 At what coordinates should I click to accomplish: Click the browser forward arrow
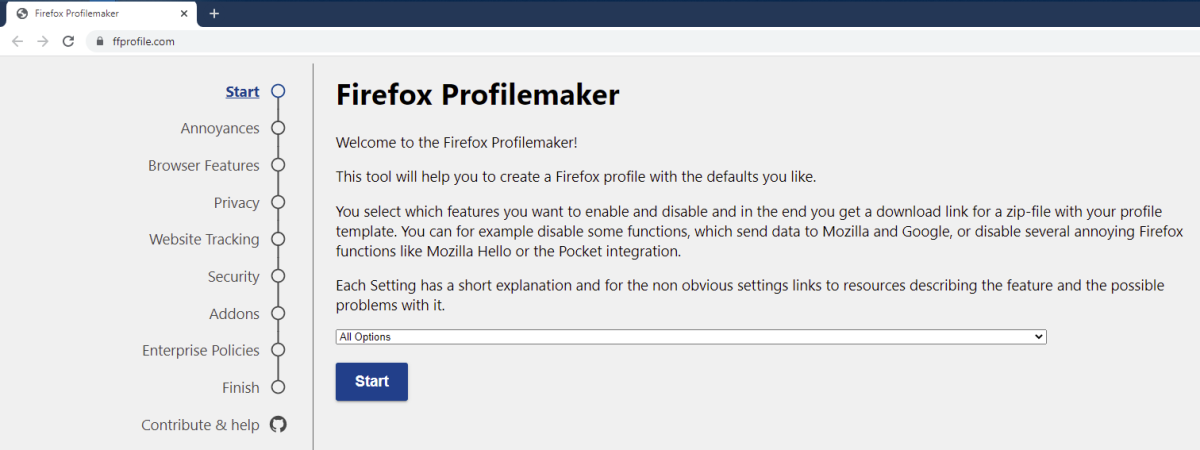pyautogui.click(x=42, y=41)
